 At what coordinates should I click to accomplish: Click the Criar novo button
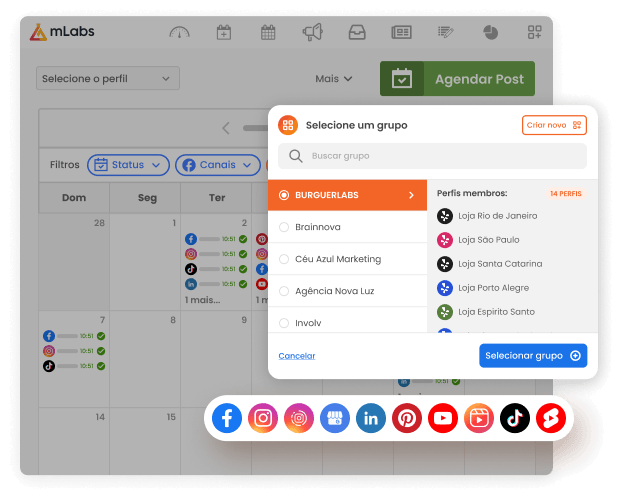click(x=554, y=125)
